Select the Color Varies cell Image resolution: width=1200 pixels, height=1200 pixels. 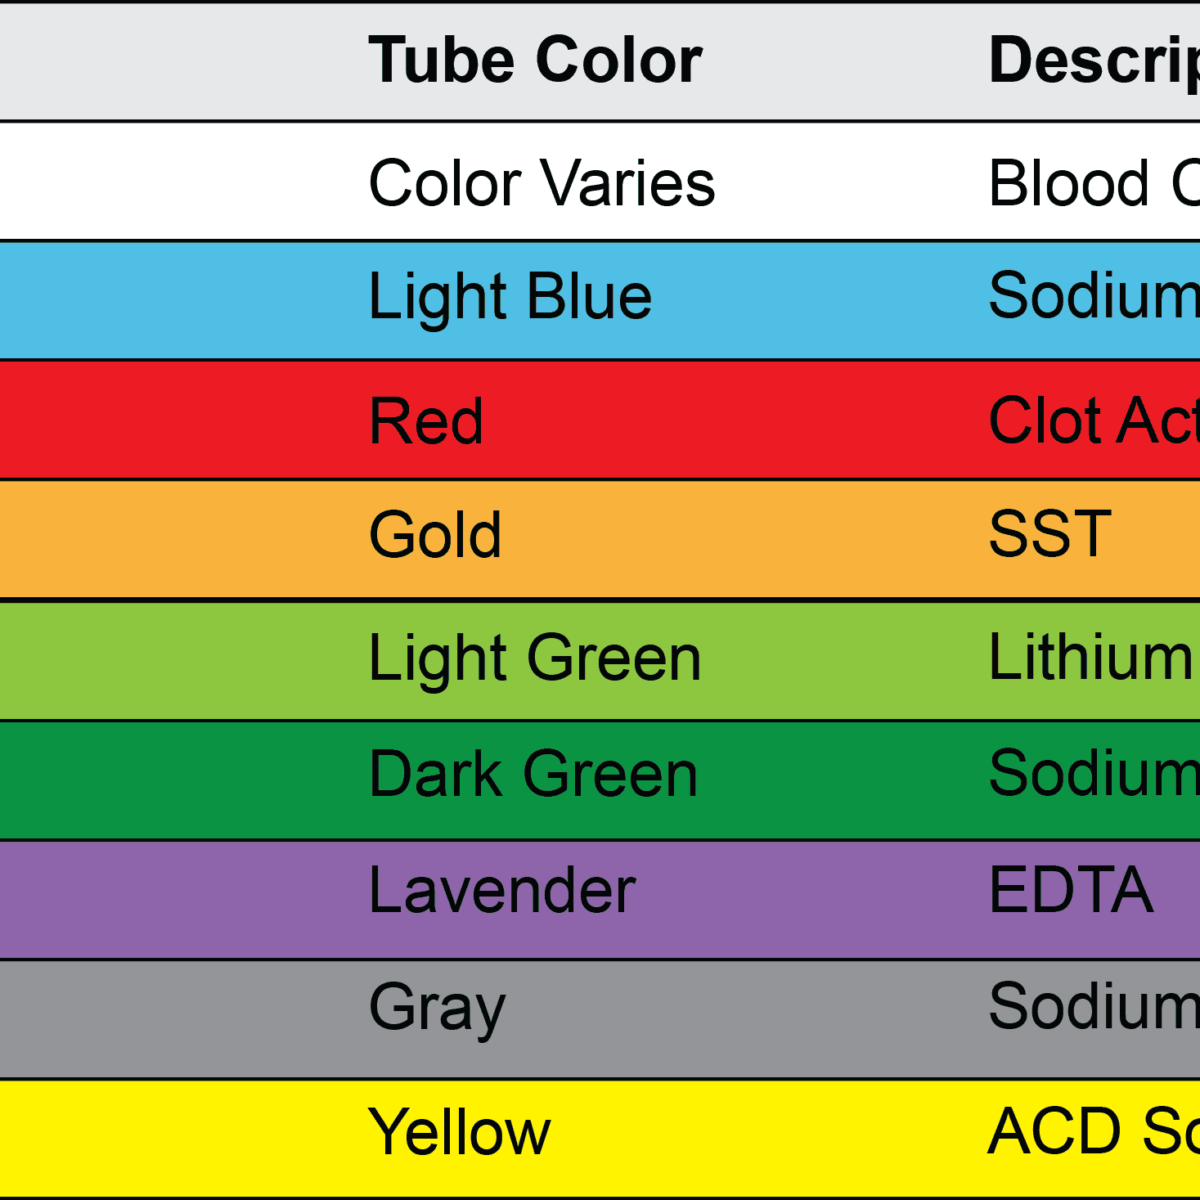pyautogui.click(x=541, y=184)
